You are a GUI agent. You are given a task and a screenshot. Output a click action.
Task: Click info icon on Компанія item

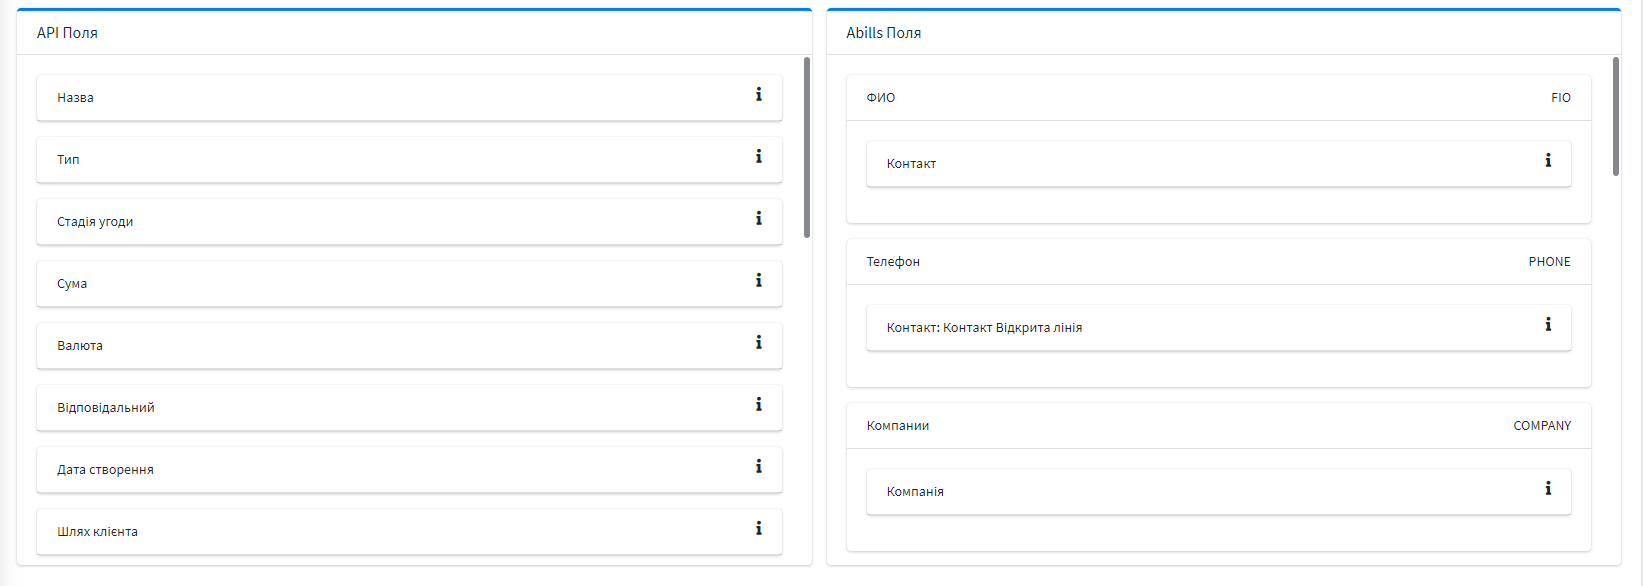1548,489
